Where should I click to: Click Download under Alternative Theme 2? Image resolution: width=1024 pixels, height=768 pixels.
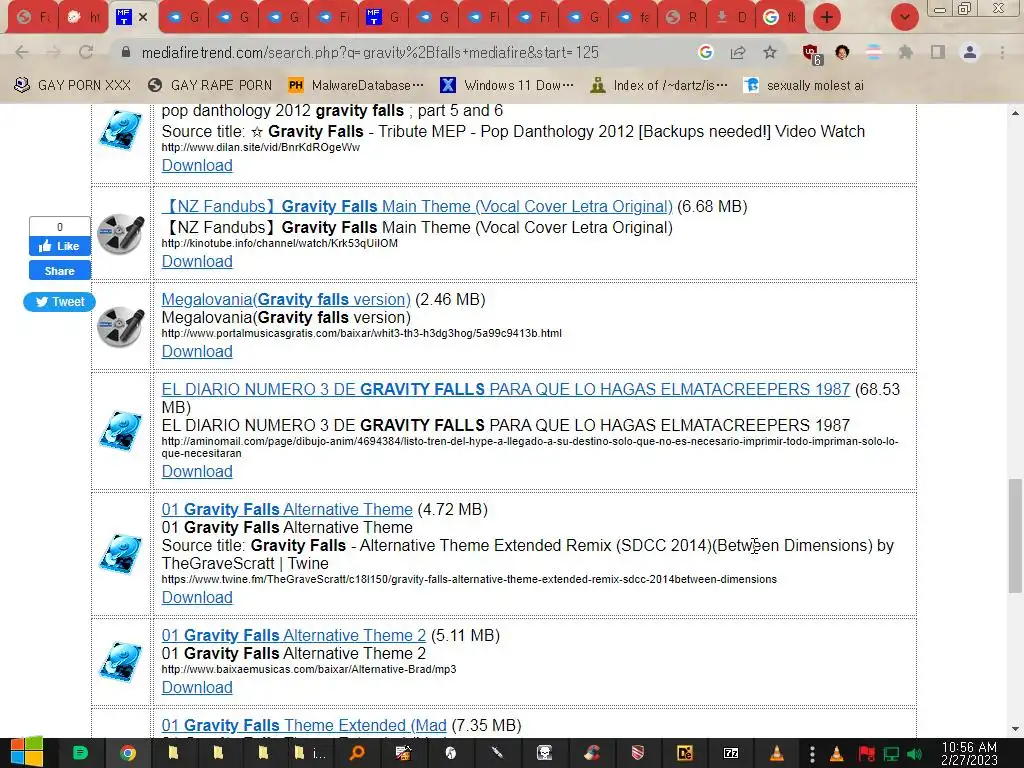coord(197,688)
